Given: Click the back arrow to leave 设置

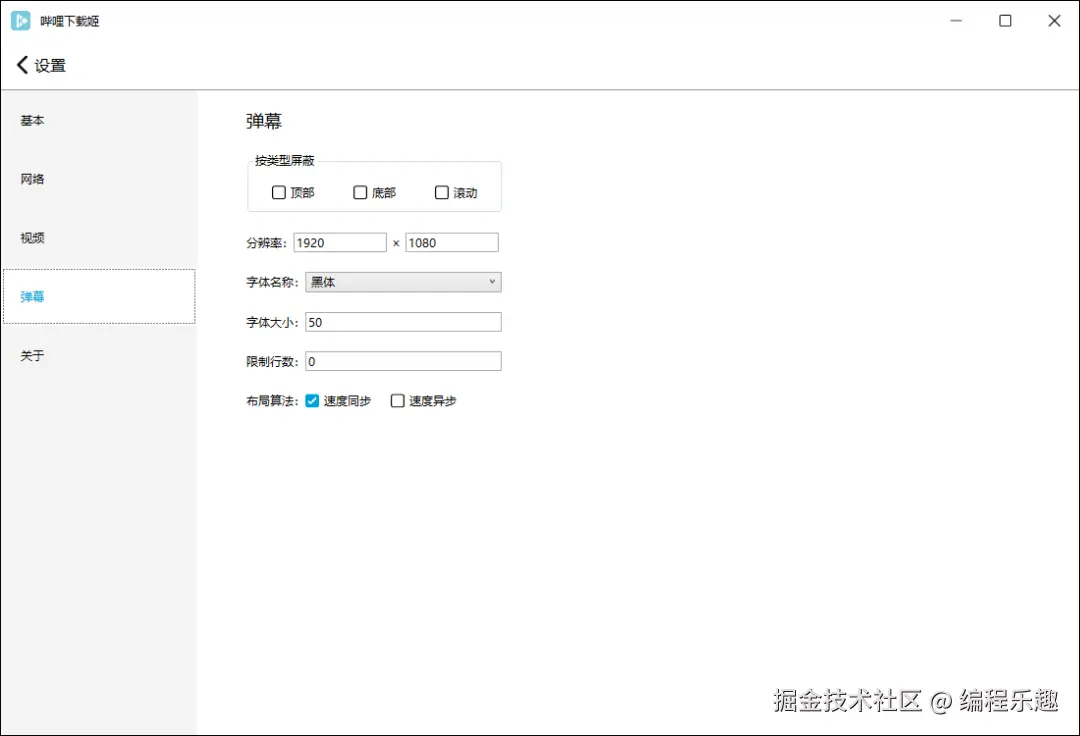Looking at the screenshot, I should coord(21,64).
